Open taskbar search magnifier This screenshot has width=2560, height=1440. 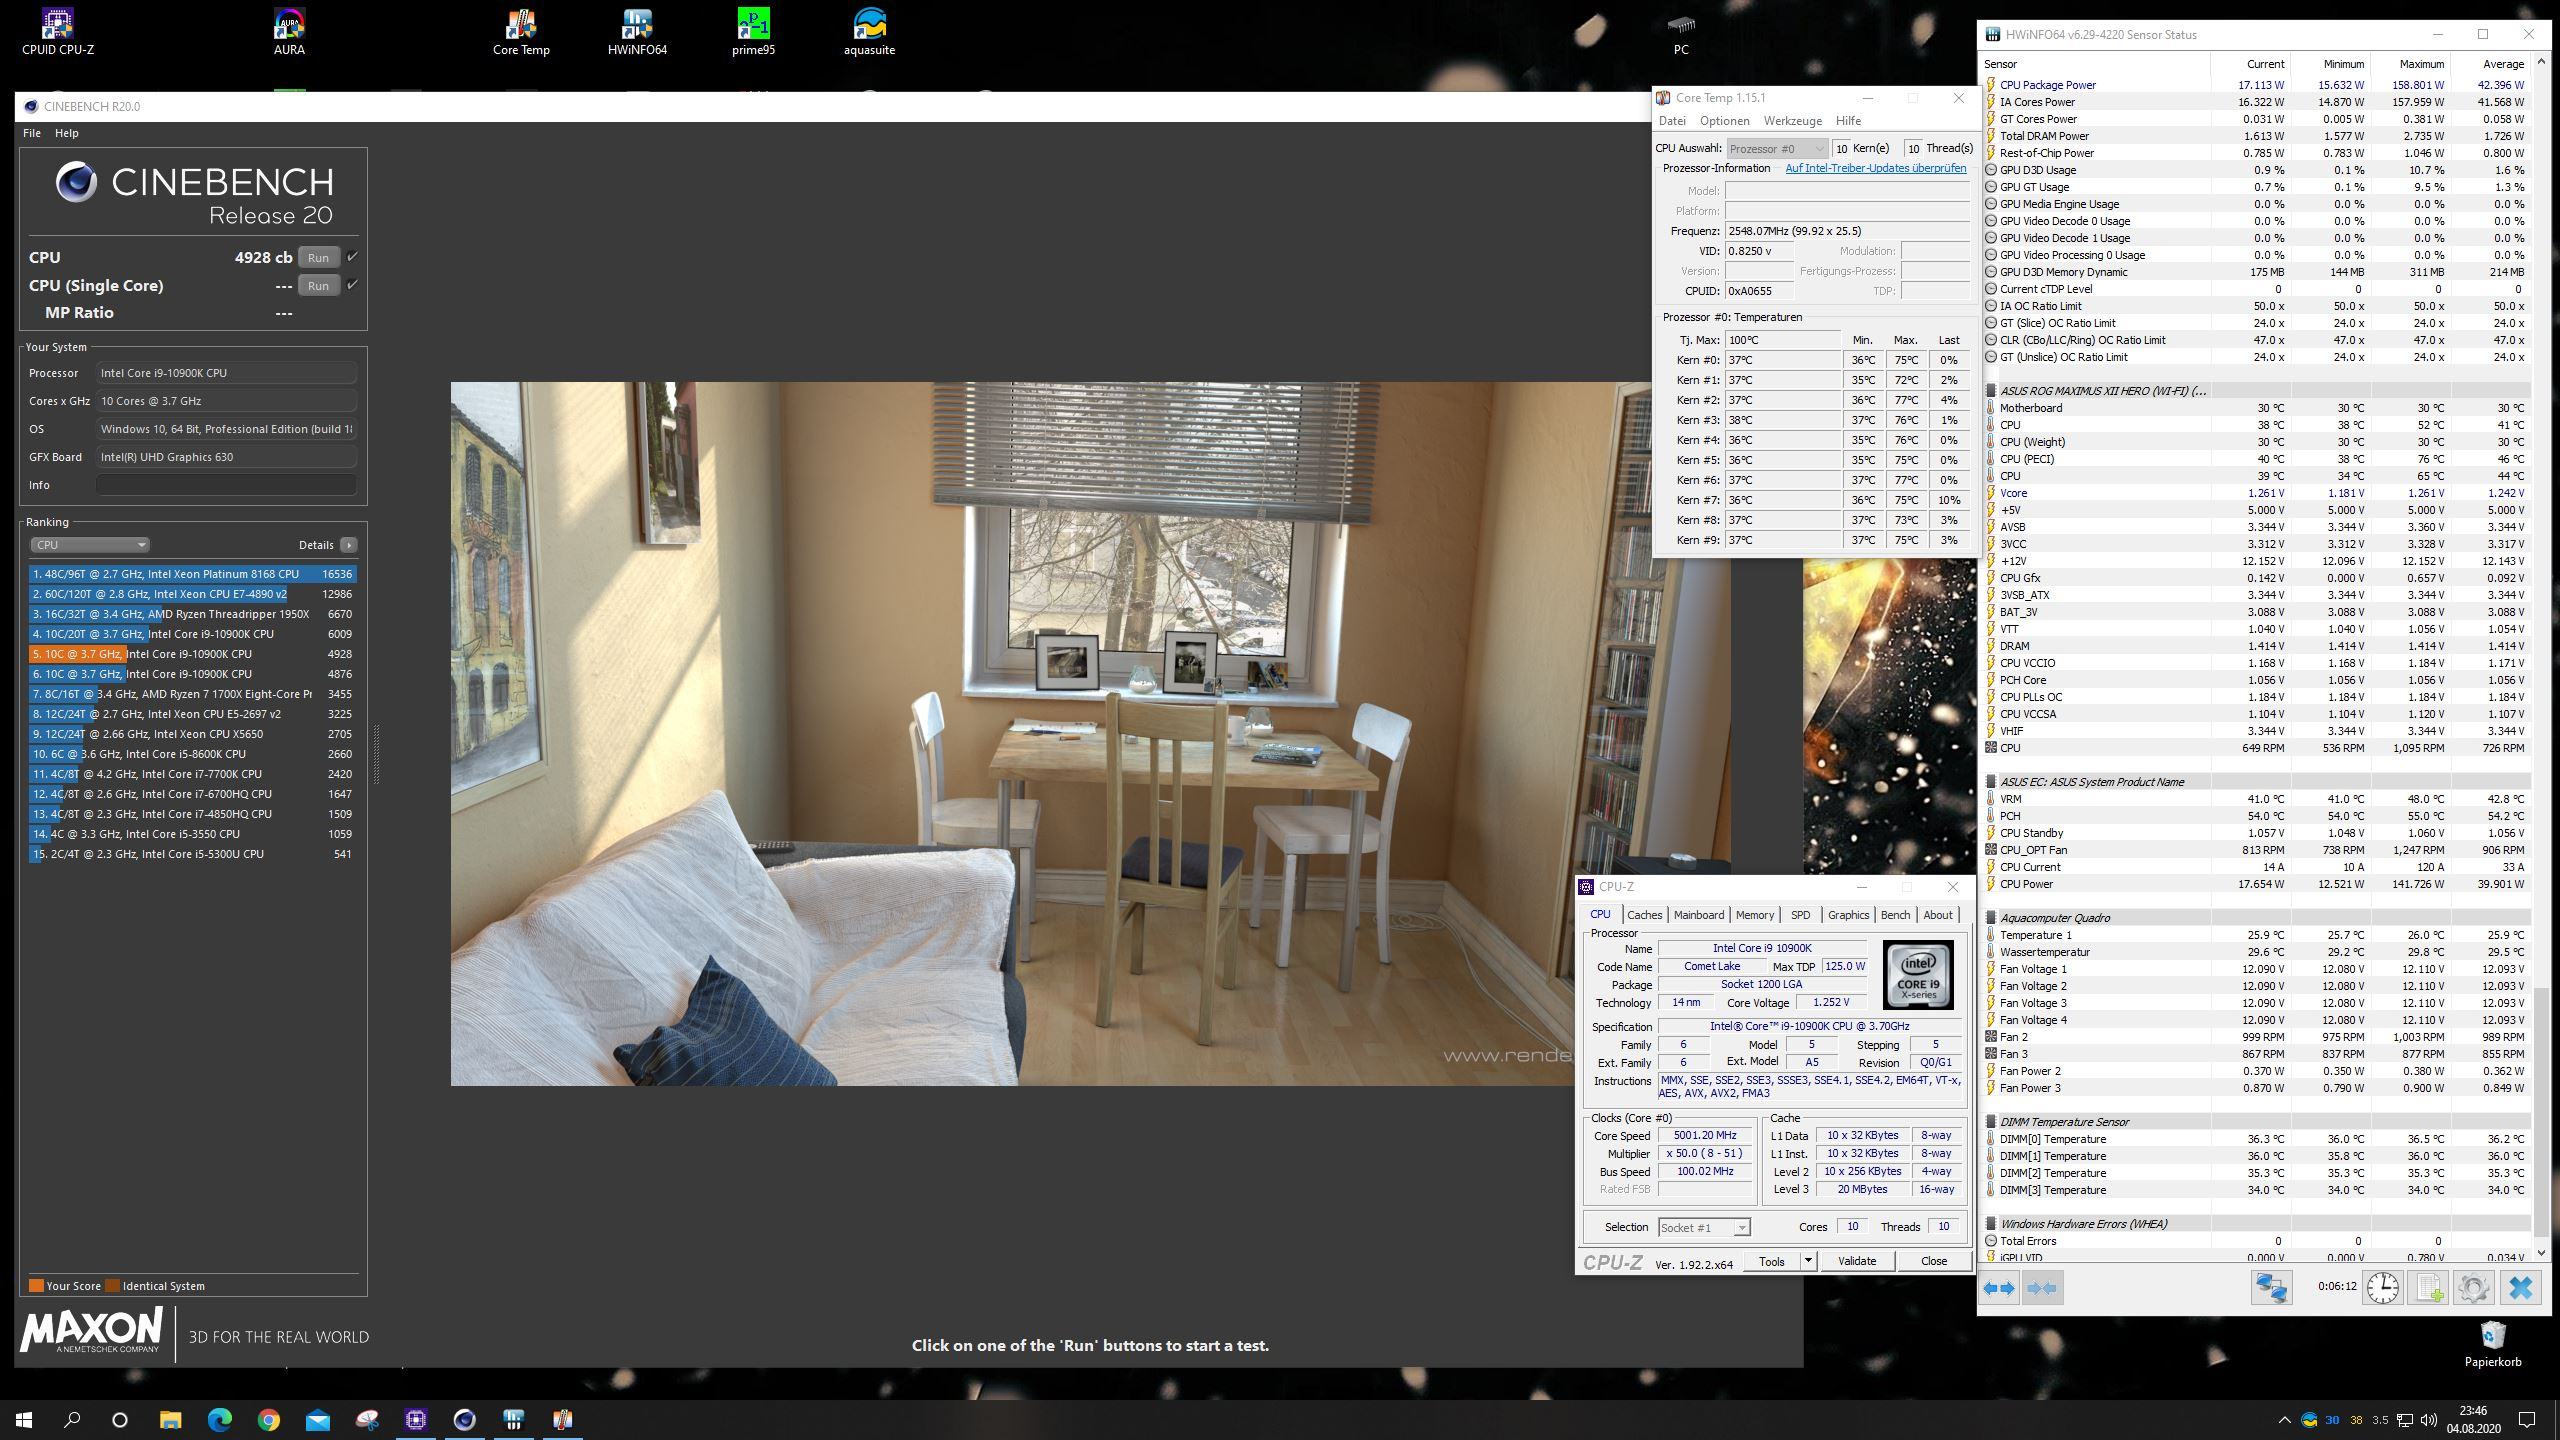click(x=72, y=1419)
